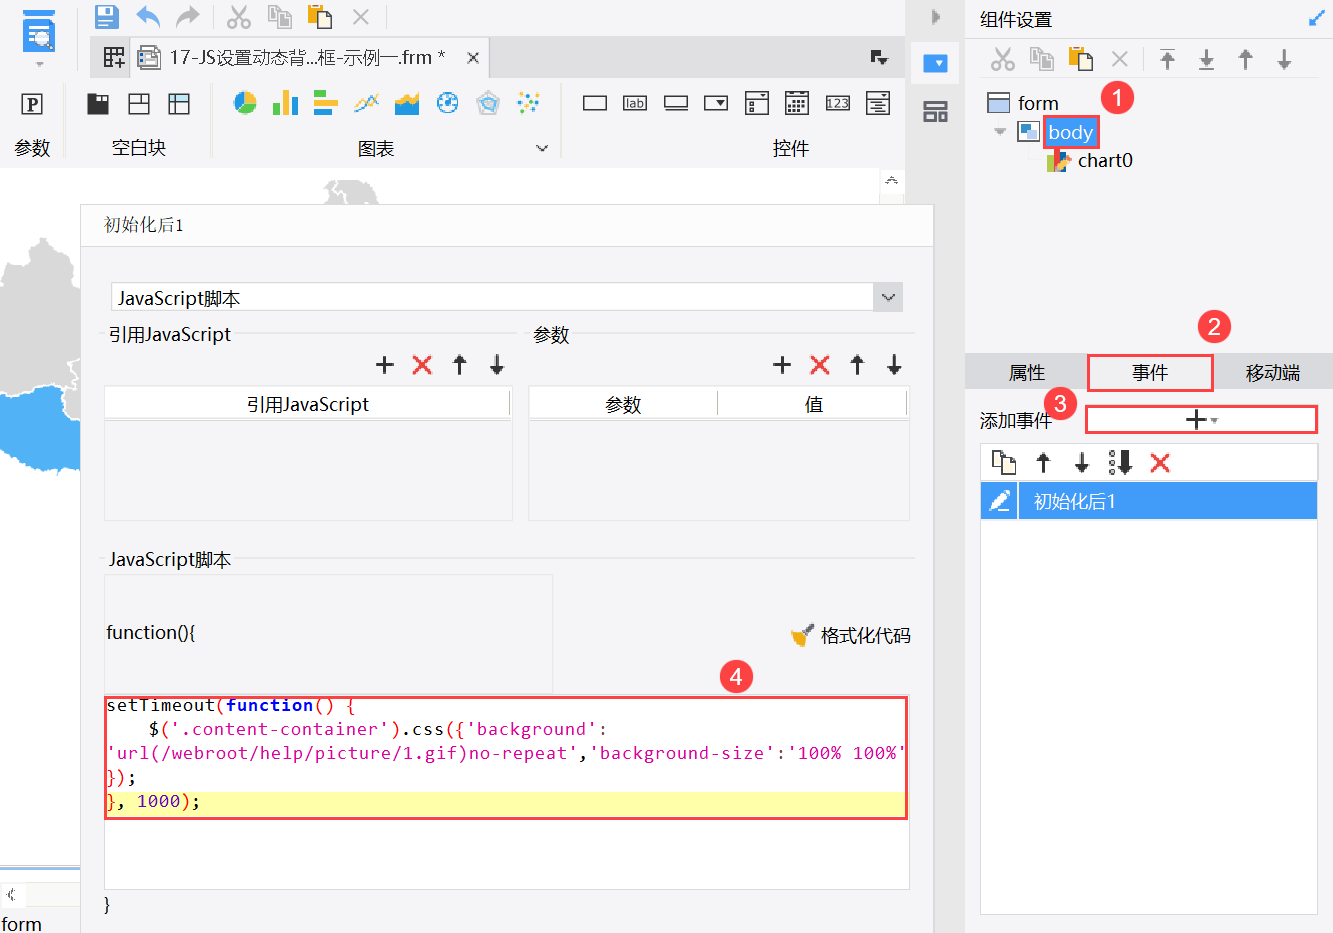Image resolution: width=1333 pixels, height=933 pixels.
Task: Insert an area chart
Action: (407, 102)
